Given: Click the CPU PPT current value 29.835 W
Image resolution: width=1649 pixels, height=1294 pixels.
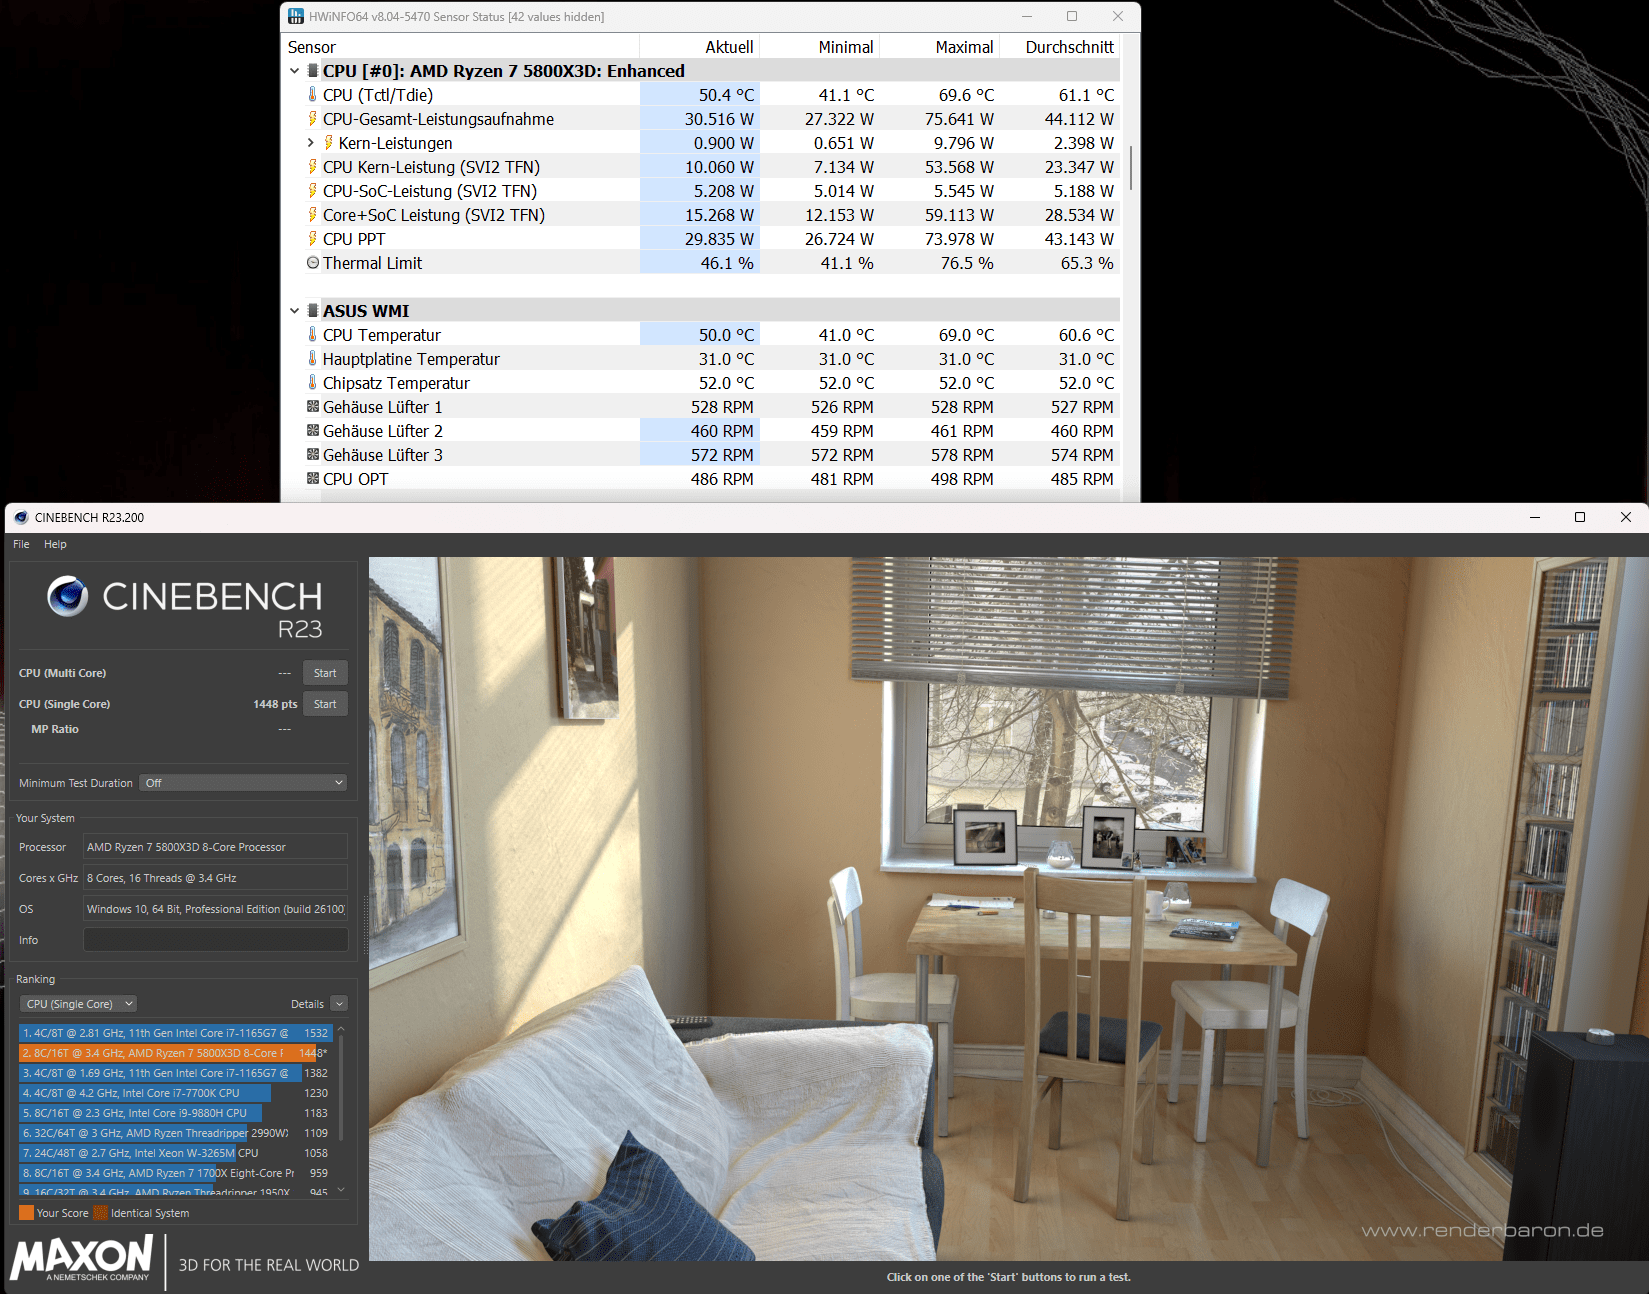Looking at the screenshot, I should click(x=719, y=239).
